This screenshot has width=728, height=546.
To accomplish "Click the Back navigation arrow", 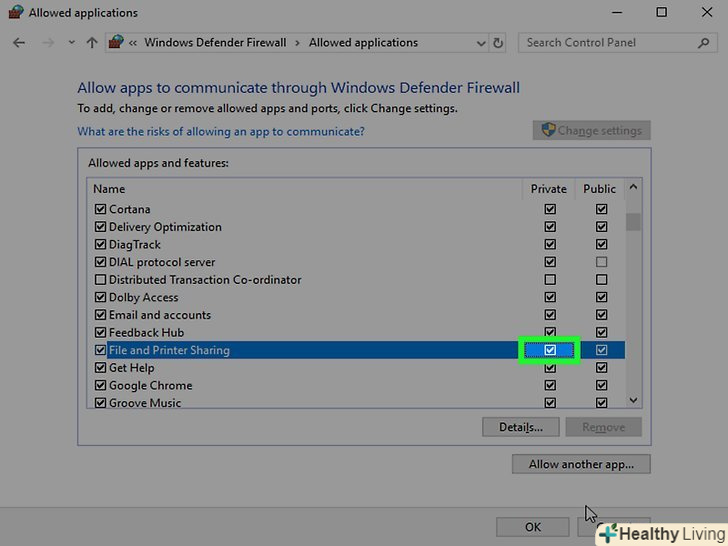I will click(x=19, y=43).
